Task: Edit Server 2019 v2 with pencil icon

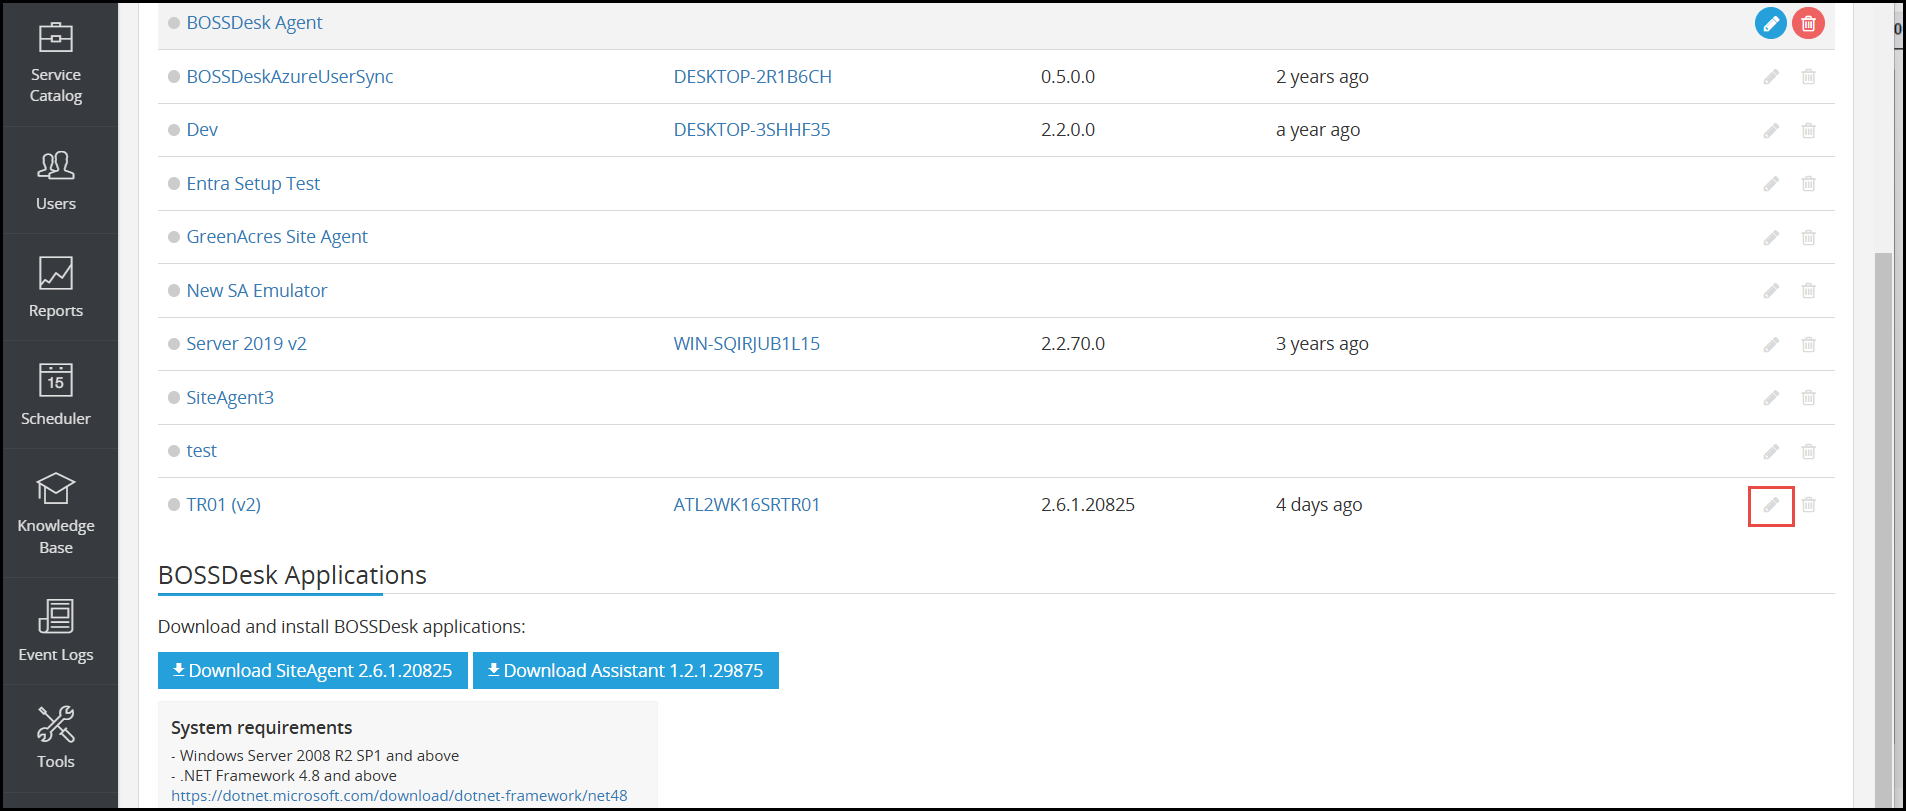Action: (1771, 344)
